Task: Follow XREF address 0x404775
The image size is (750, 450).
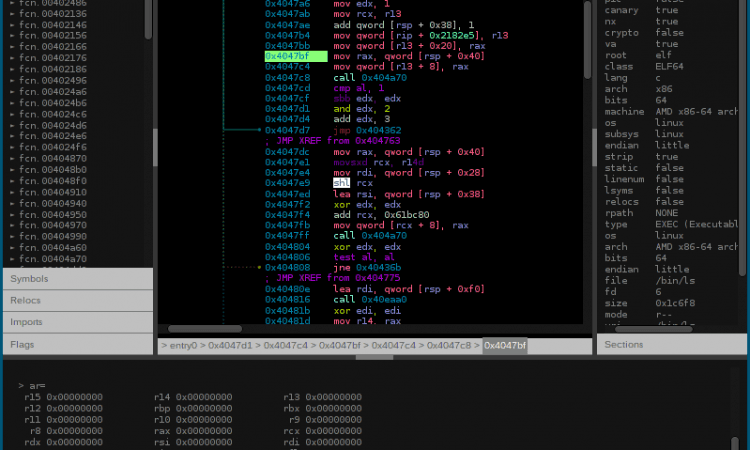Action: (x=378, y=278)
